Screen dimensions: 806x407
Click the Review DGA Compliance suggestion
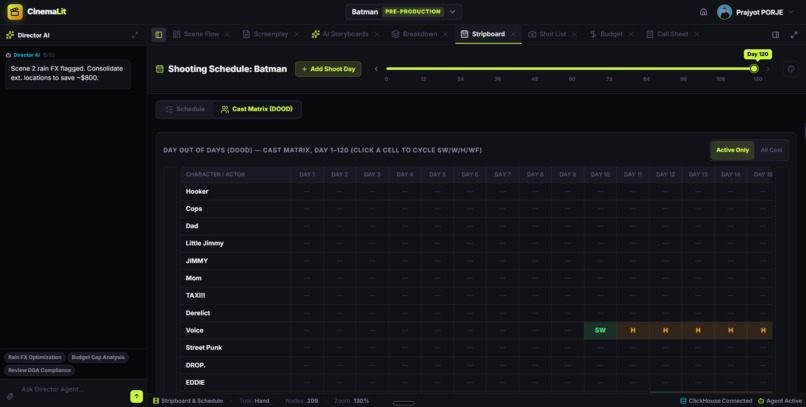(39, 370)
